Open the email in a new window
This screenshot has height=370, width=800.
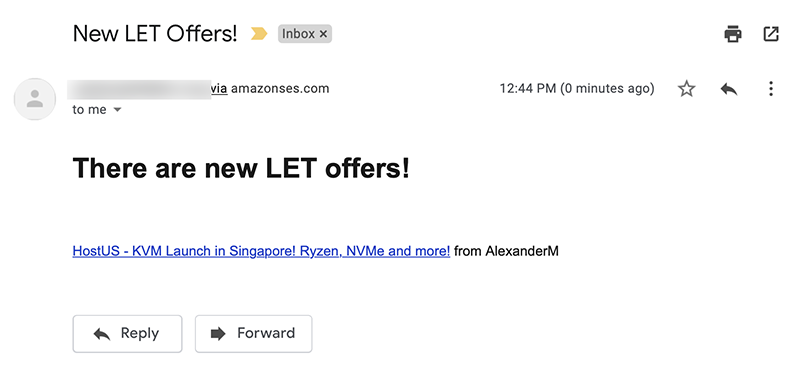click(770, 34)
